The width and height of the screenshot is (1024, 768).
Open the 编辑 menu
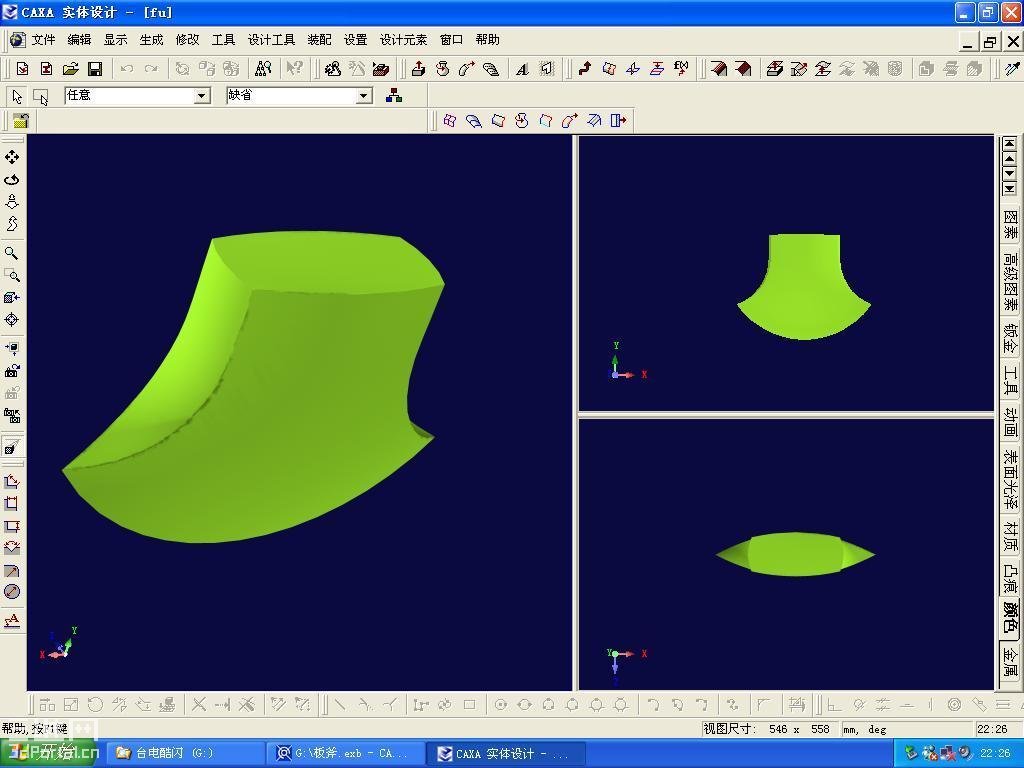coord(80,40)
